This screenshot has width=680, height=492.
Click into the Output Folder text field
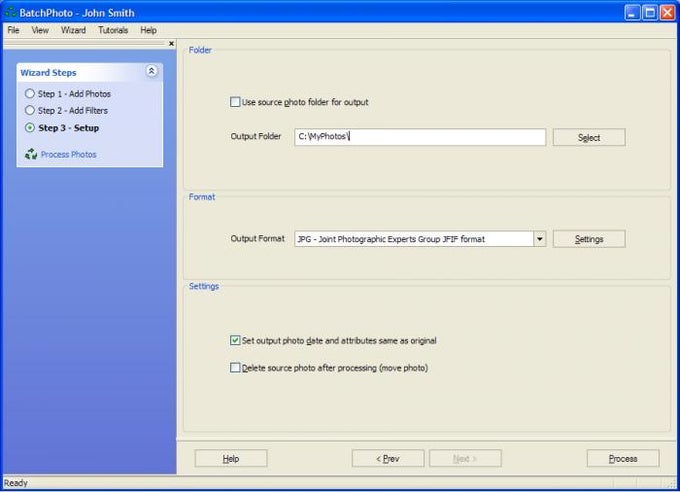(420, 137)
